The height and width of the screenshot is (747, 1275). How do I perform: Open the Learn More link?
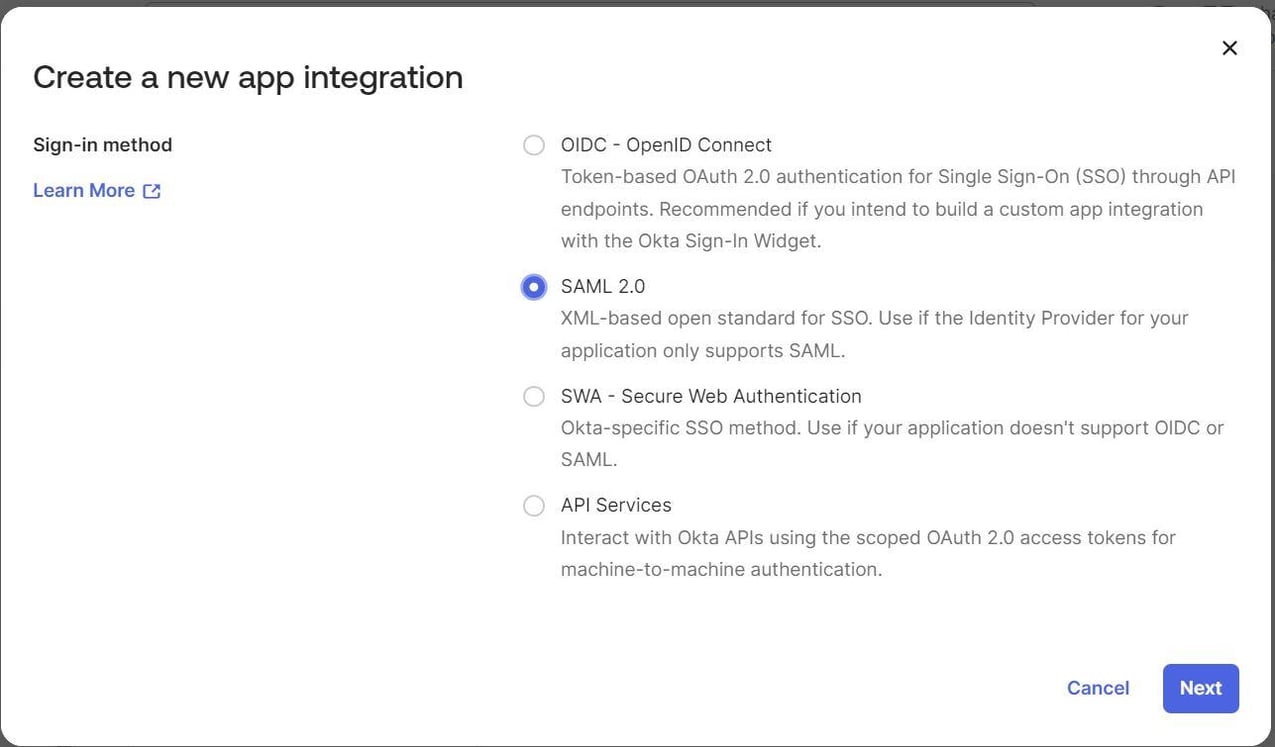coord(84,190)
